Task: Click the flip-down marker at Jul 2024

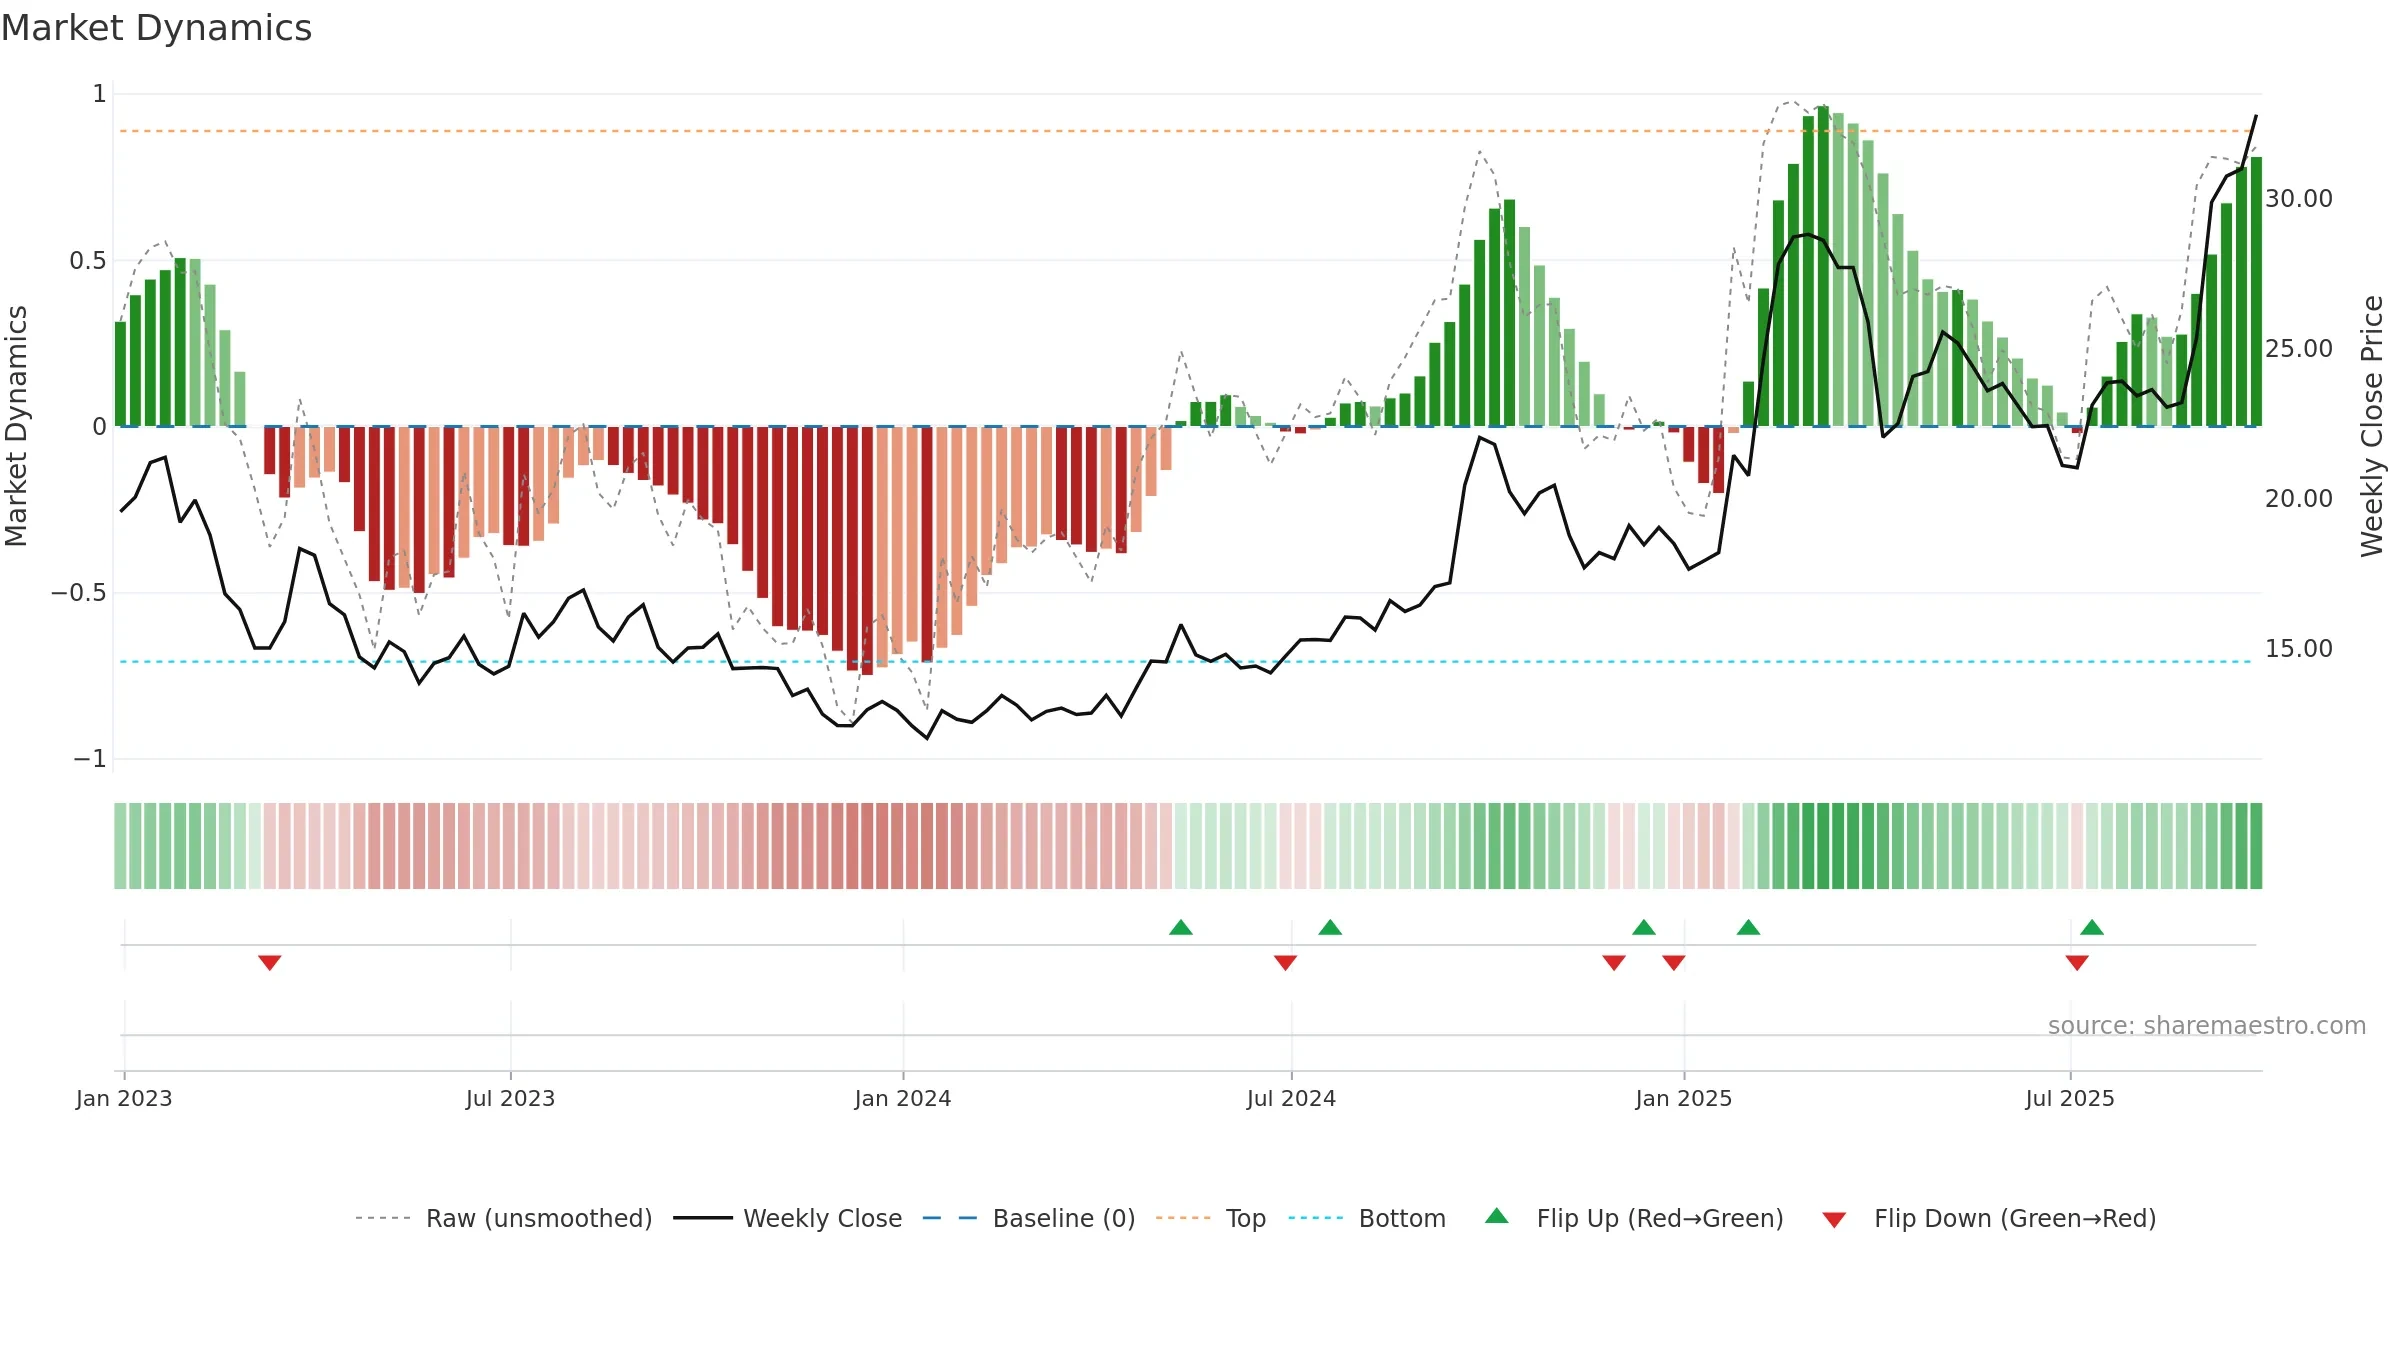Action: 1286,962
